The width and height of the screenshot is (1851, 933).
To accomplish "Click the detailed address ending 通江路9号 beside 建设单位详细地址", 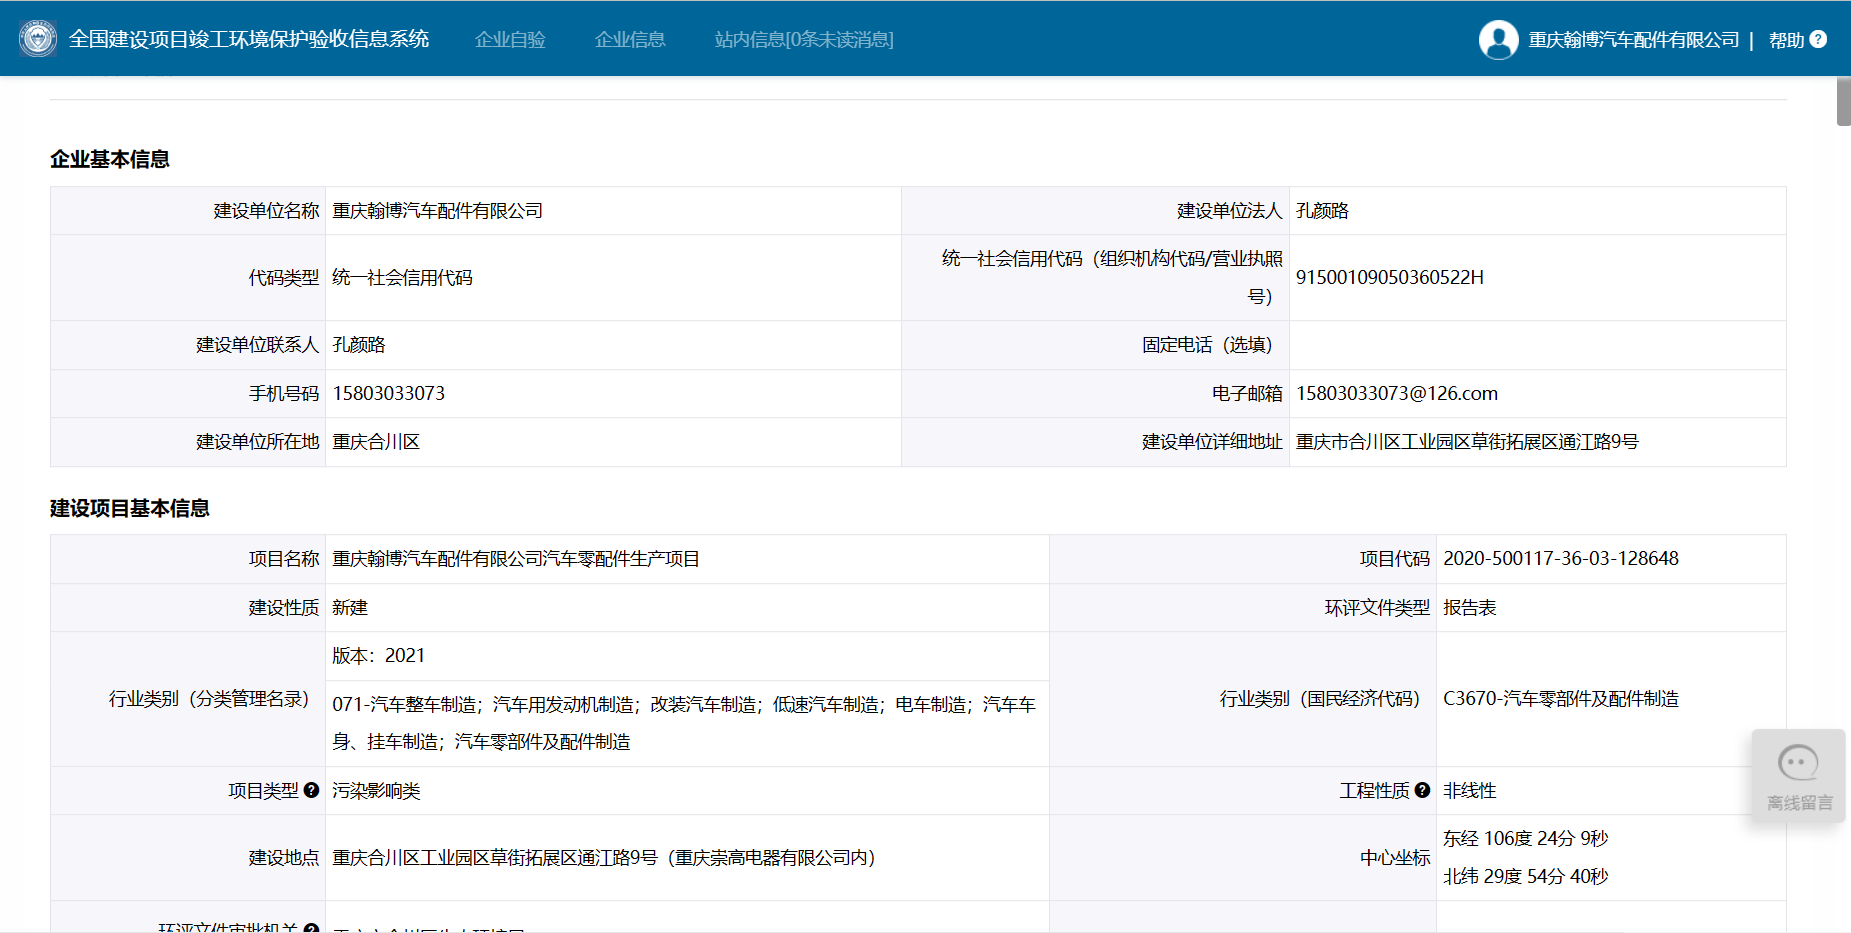I will click(1467, 441).
